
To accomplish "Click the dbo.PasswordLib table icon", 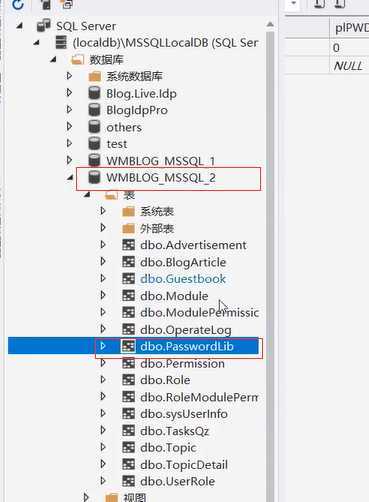I will click(x=128, y=346).
